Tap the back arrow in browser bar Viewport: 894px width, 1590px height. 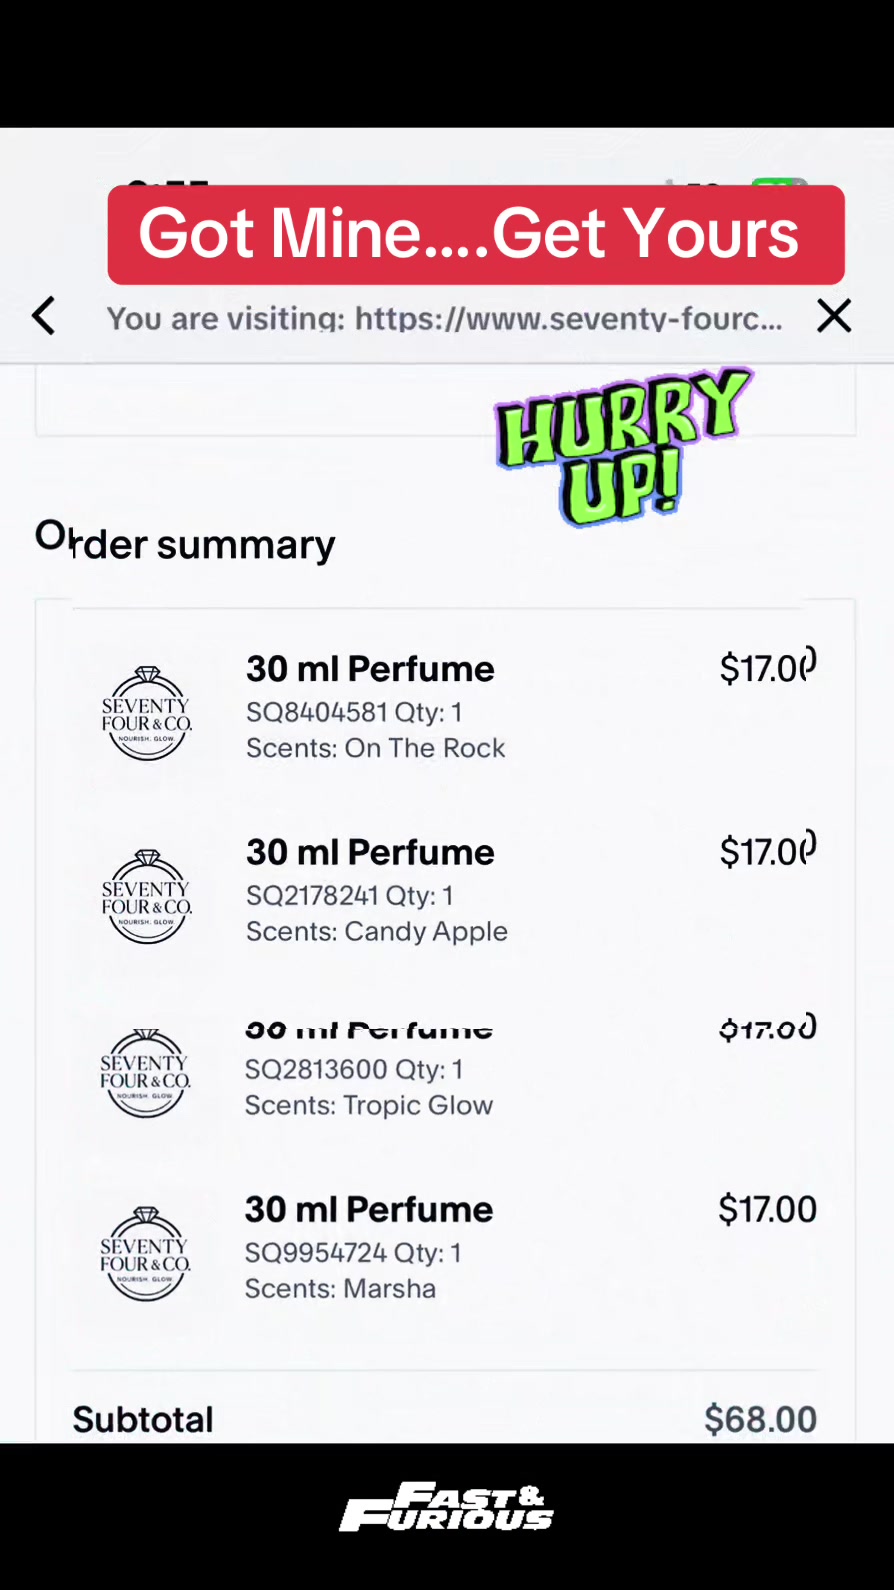[x=43, y=316]
